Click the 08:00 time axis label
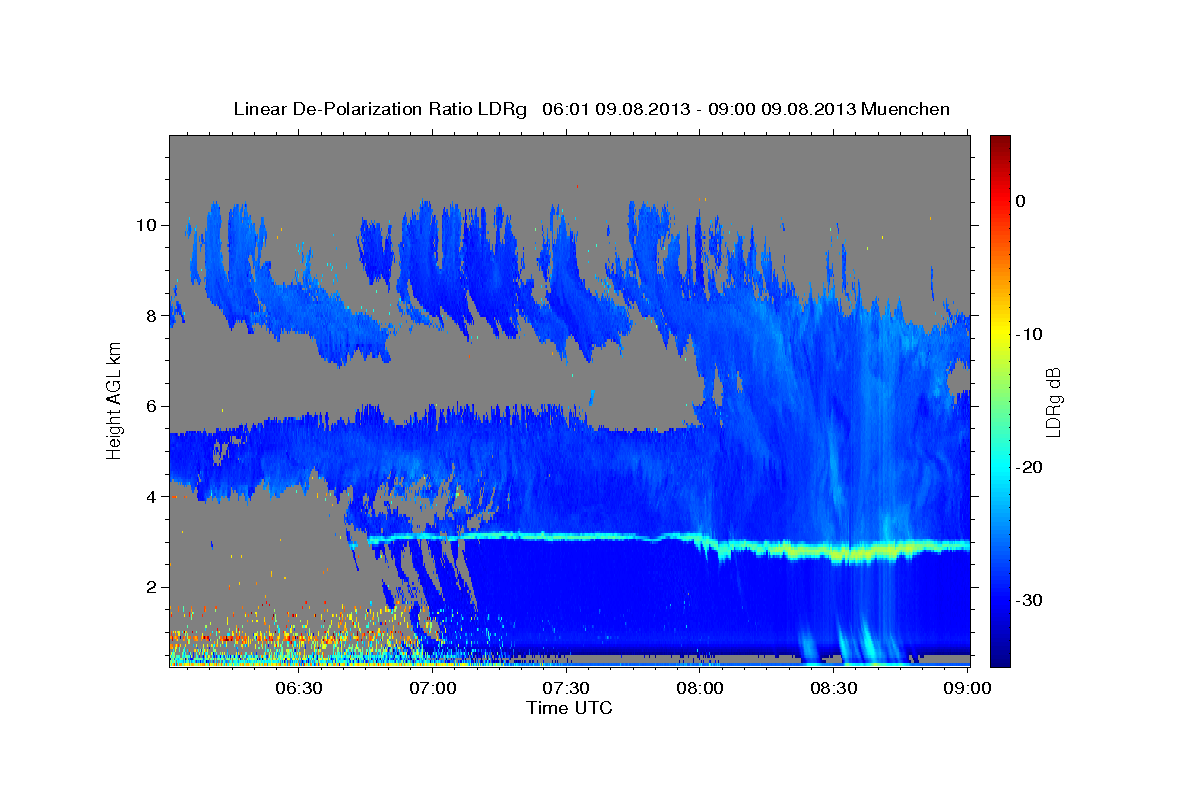1200x800 pixels. click(700, 688)
